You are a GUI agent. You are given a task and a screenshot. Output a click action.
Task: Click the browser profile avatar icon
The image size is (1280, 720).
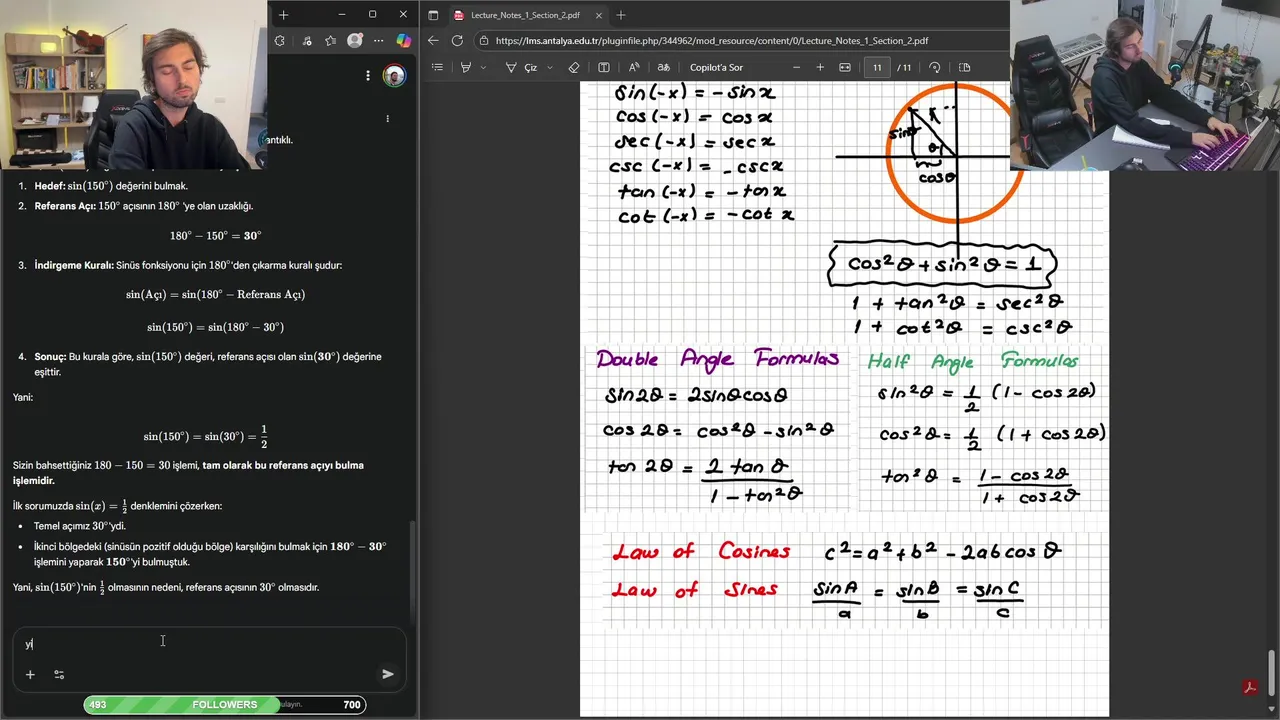click(x=355, y=41)
